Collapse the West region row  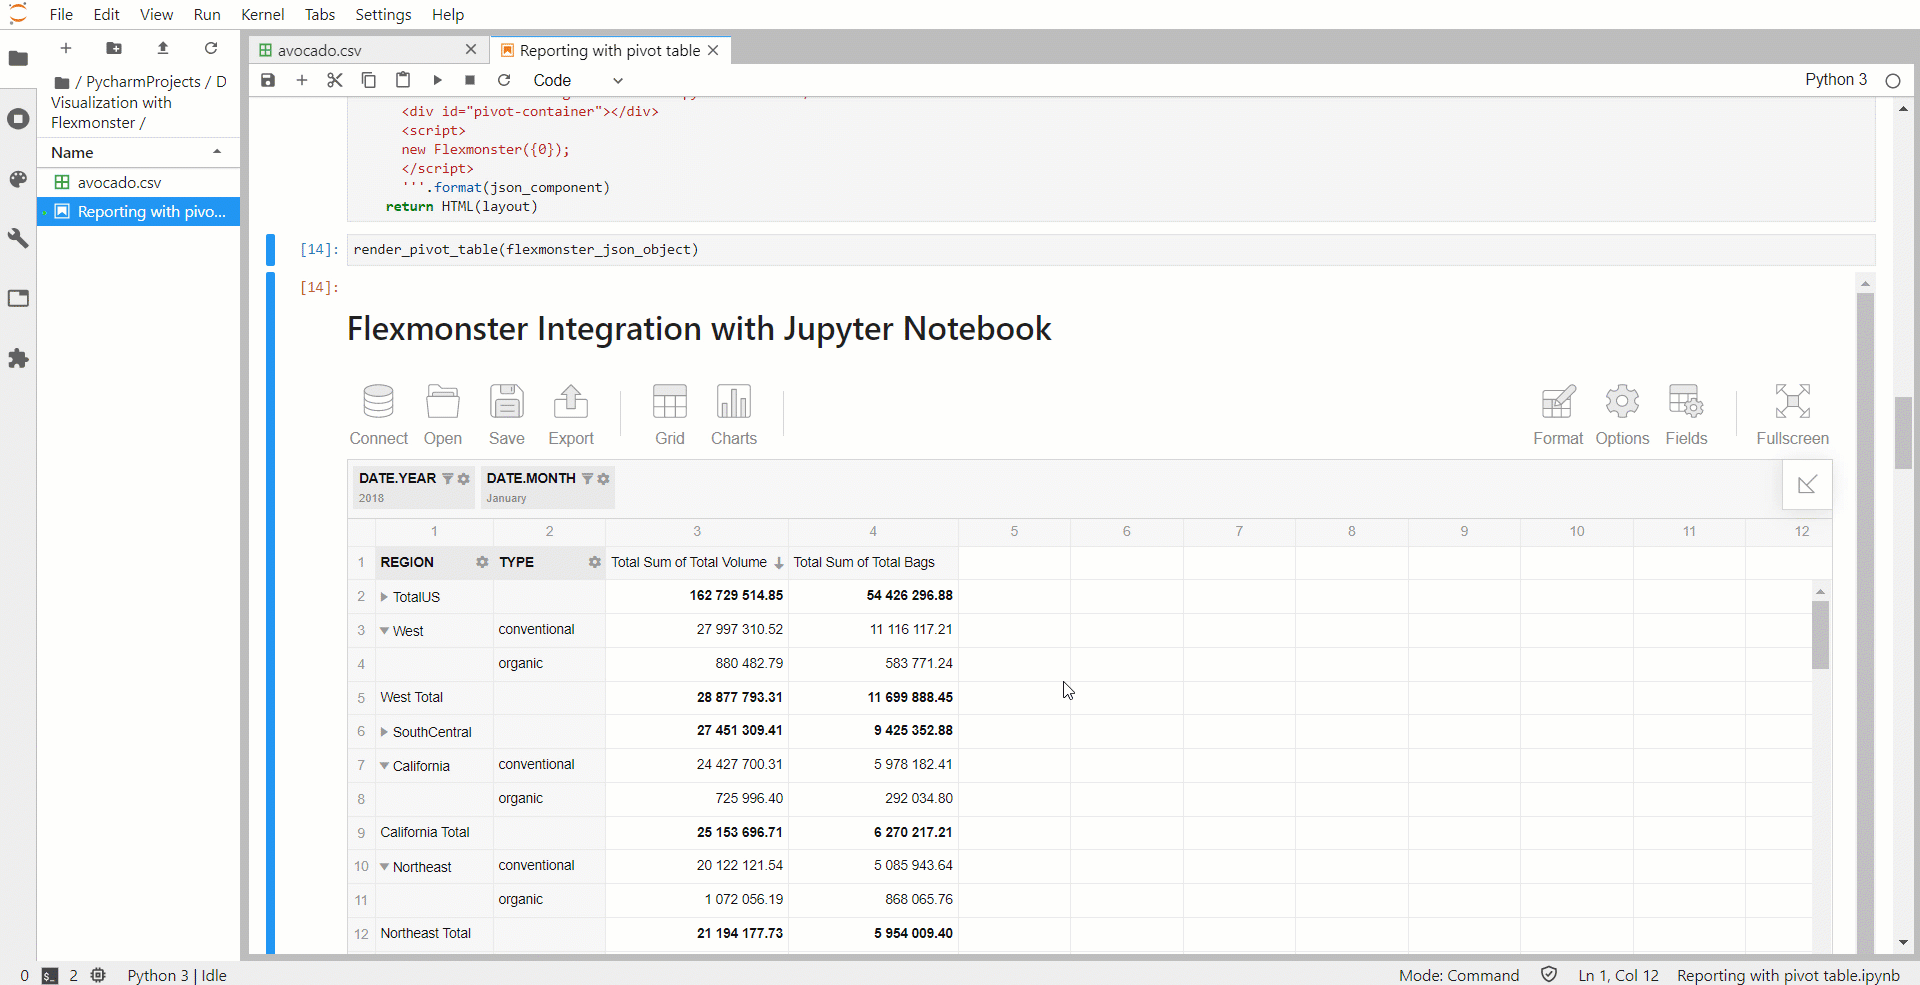387,631
